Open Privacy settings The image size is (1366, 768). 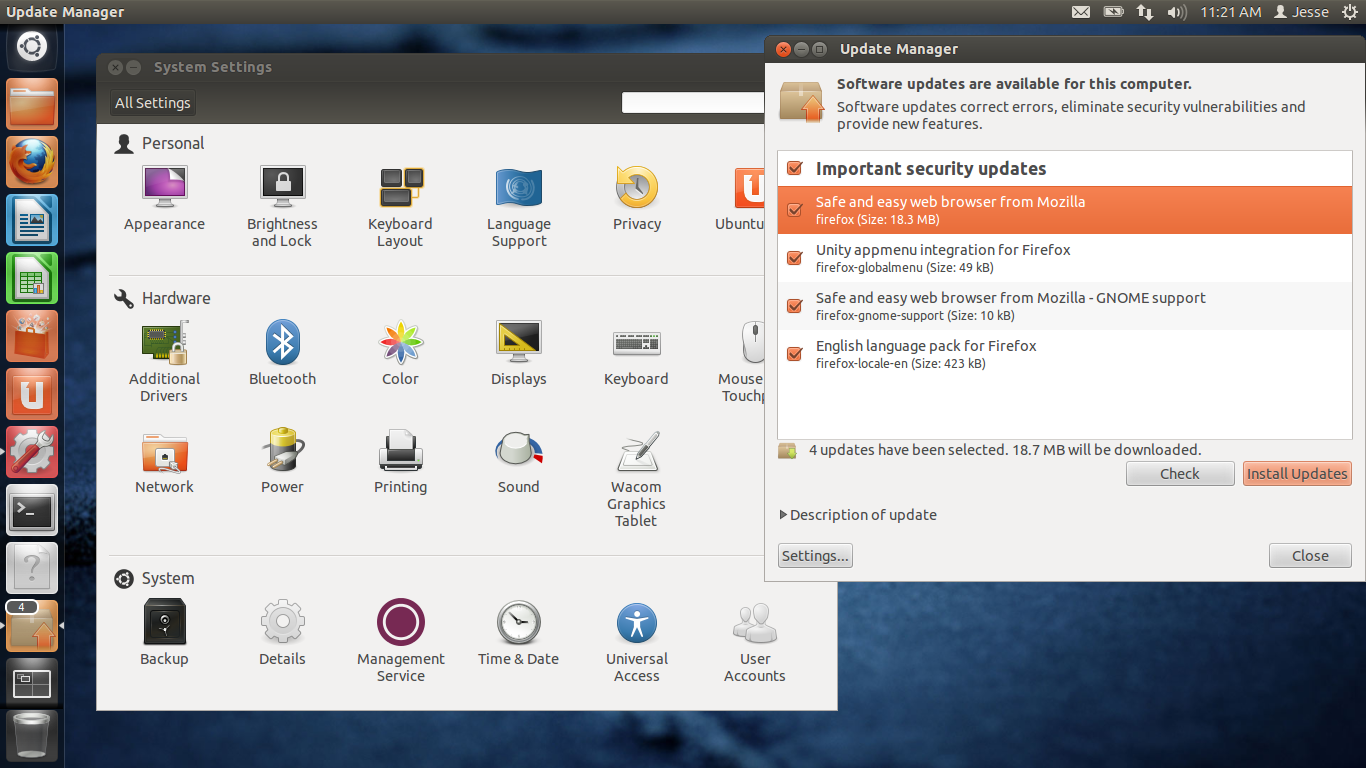(637, 198)
